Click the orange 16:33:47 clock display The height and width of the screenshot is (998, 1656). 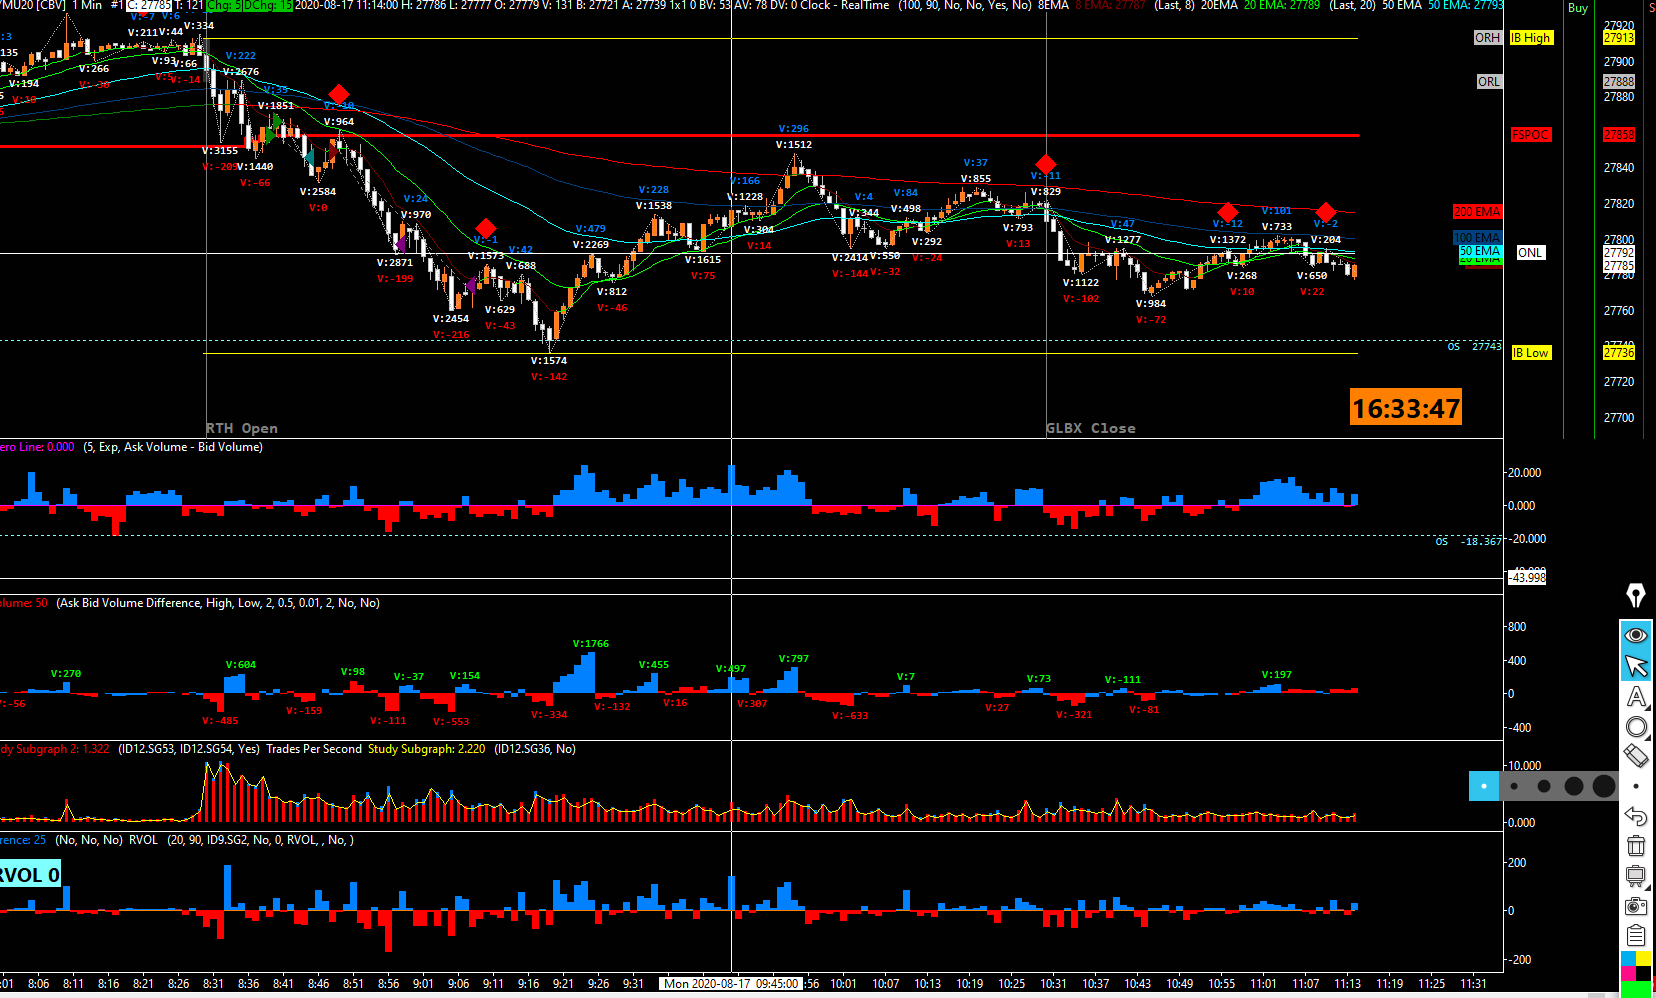point(1406,408)
